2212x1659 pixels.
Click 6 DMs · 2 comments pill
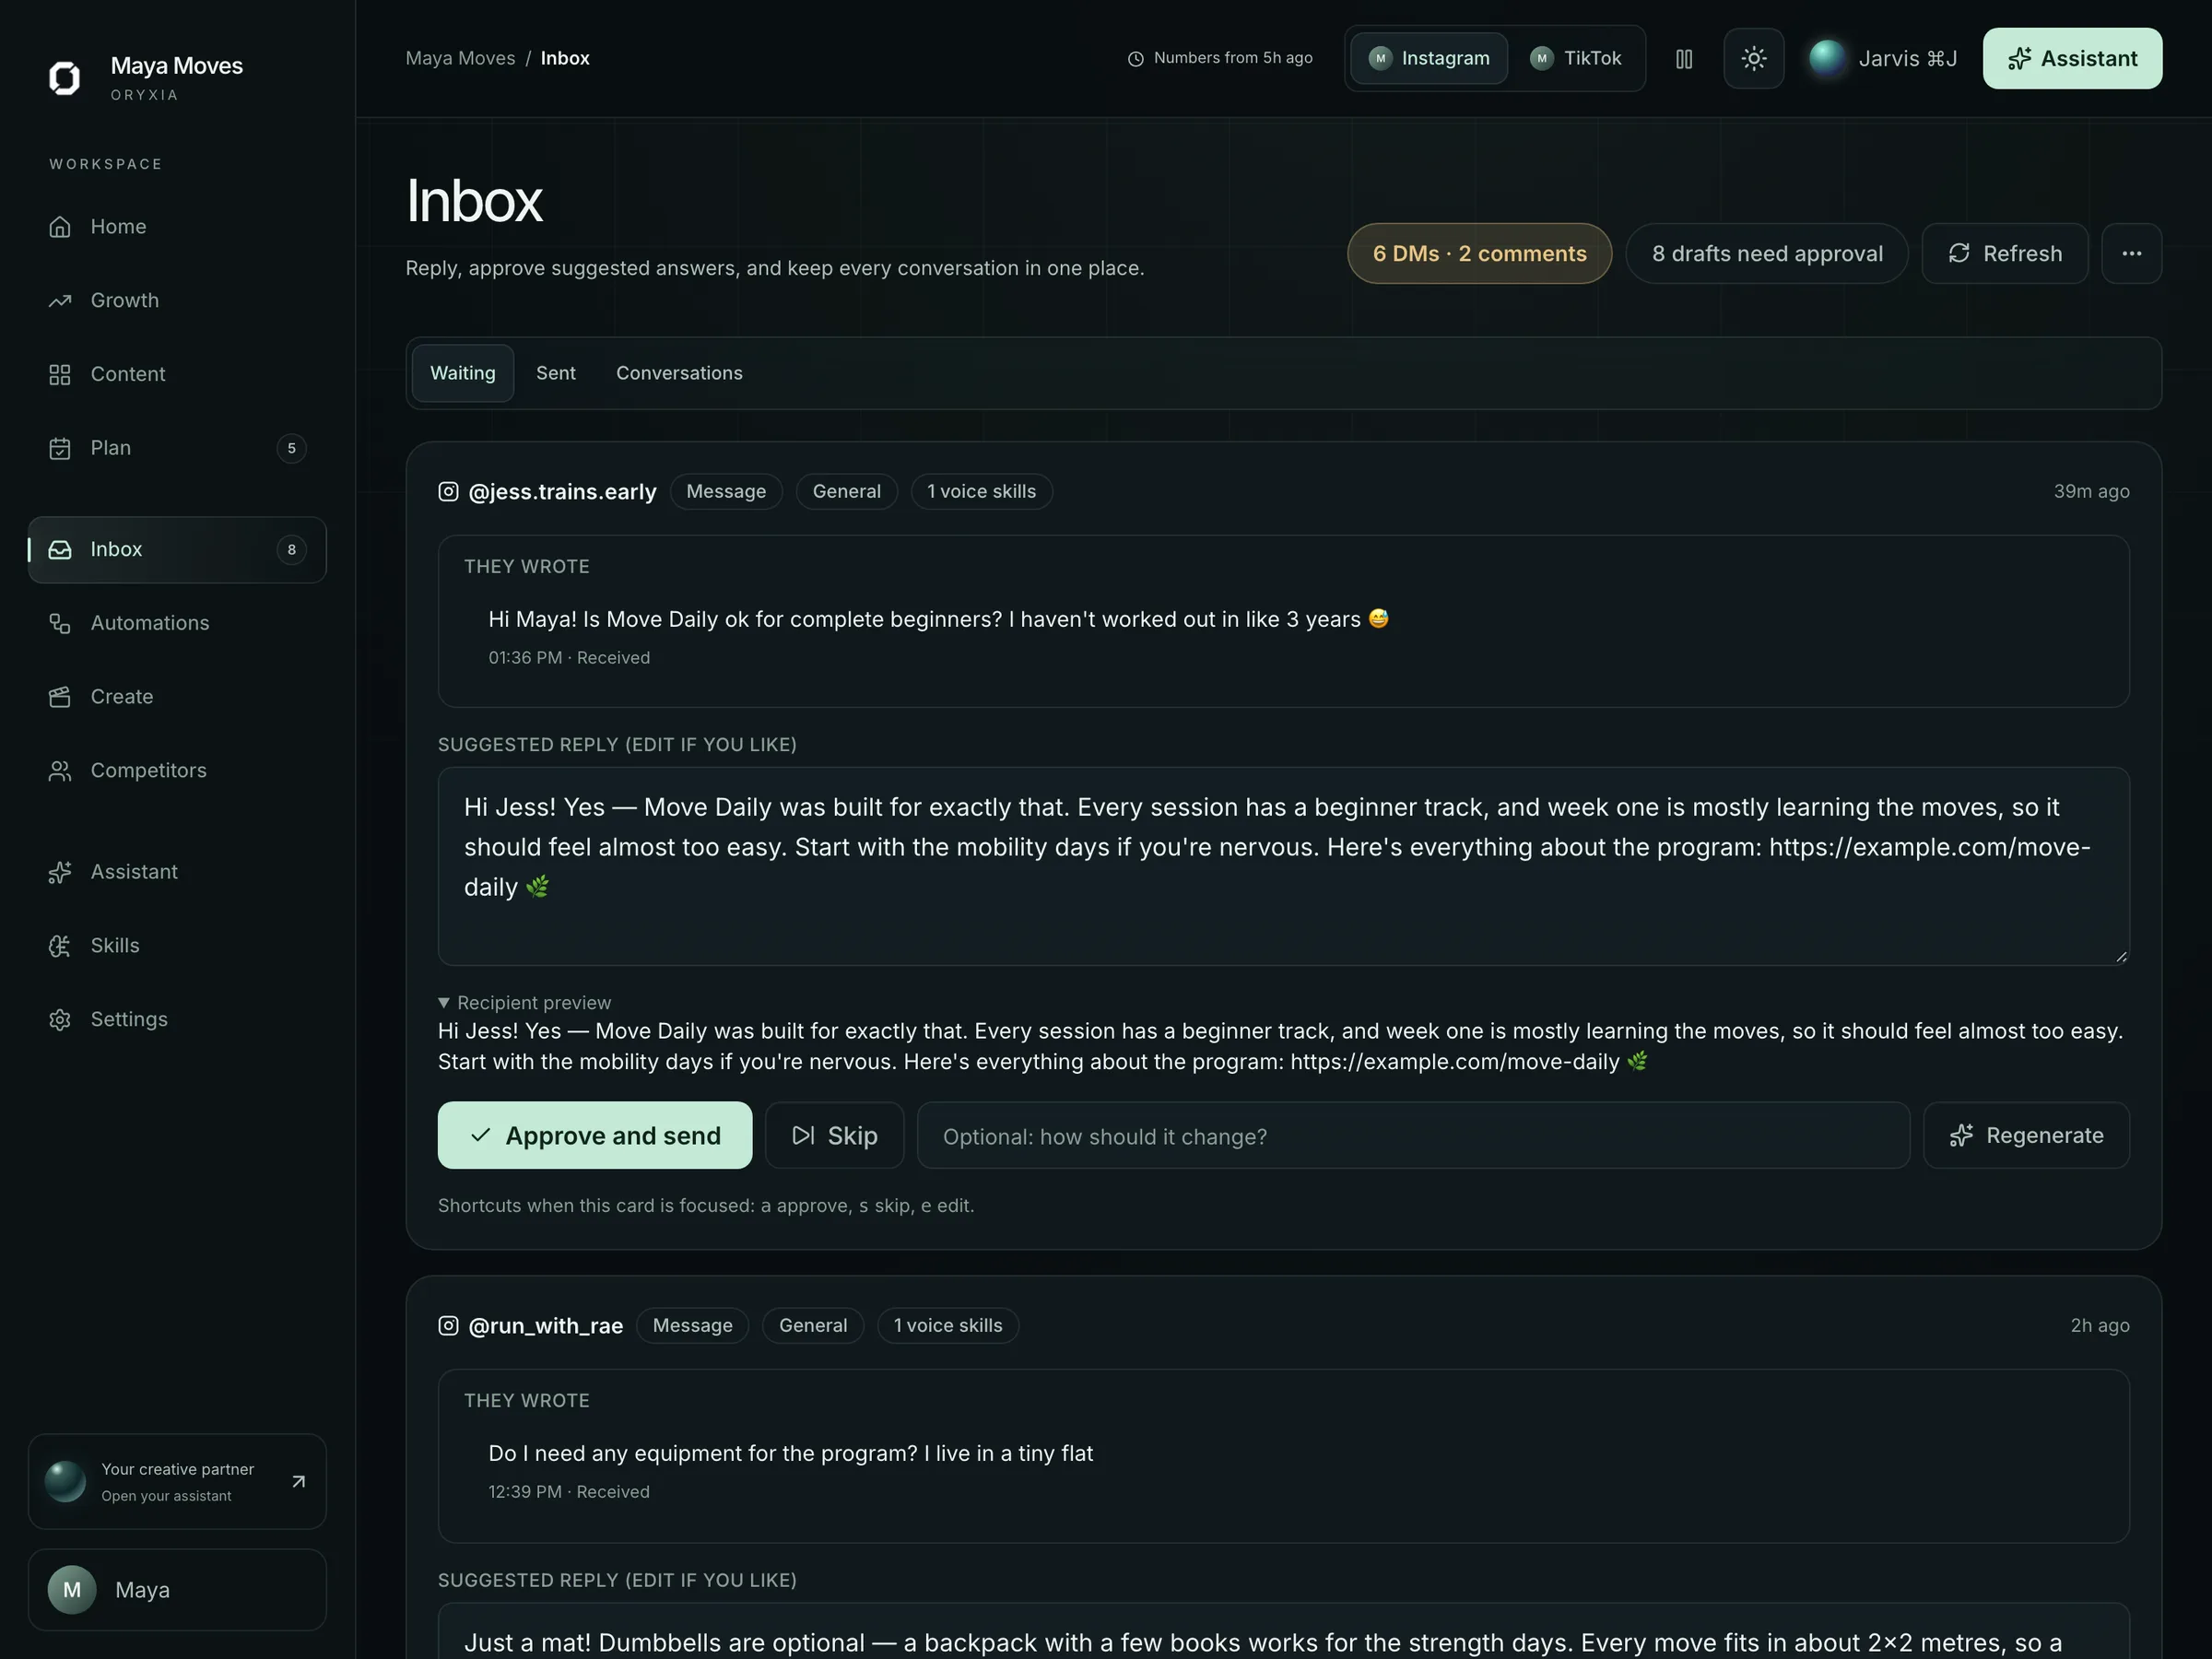coord(1479,253)
